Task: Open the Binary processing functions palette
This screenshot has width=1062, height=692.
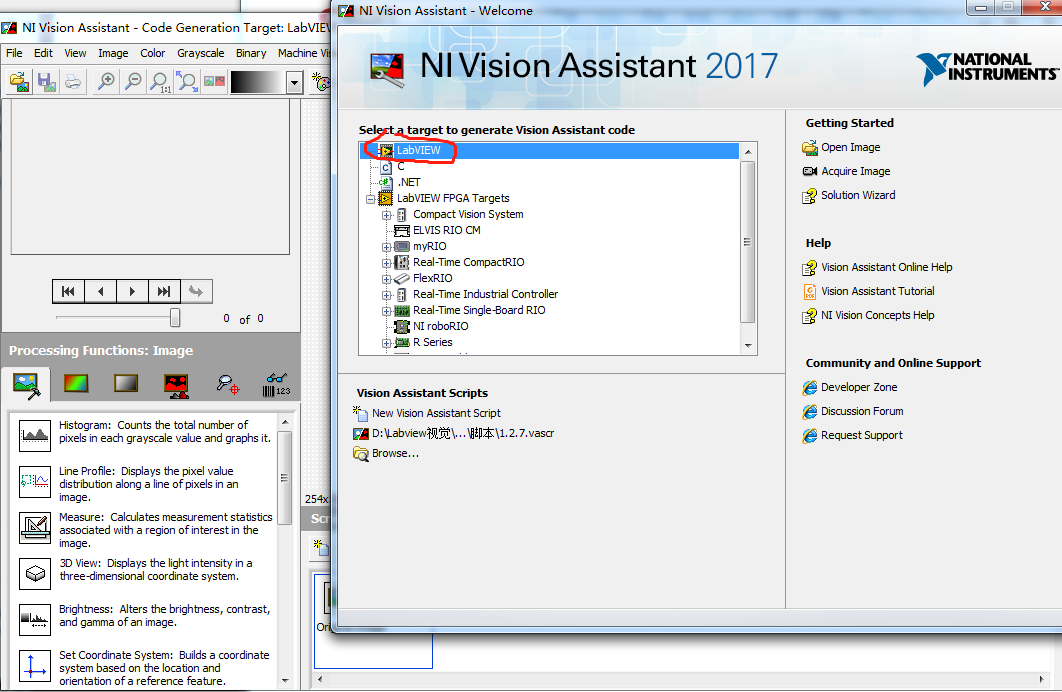Action: point(175,381)
